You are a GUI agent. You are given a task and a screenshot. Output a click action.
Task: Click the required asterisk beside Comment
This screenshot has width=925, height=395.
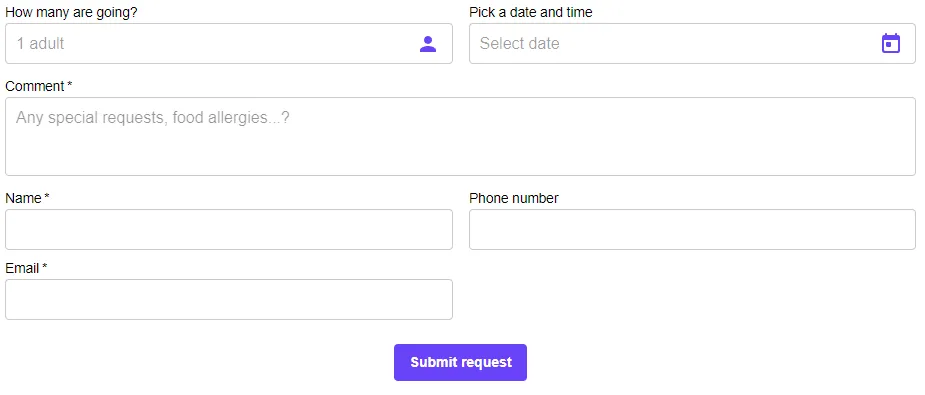70,85
